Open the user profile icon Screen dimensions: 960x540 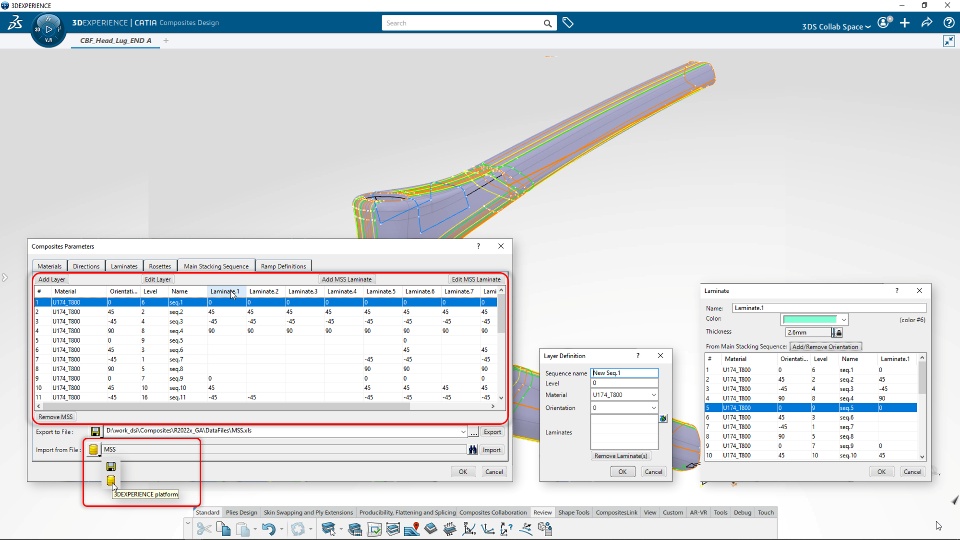coord(884,23)
